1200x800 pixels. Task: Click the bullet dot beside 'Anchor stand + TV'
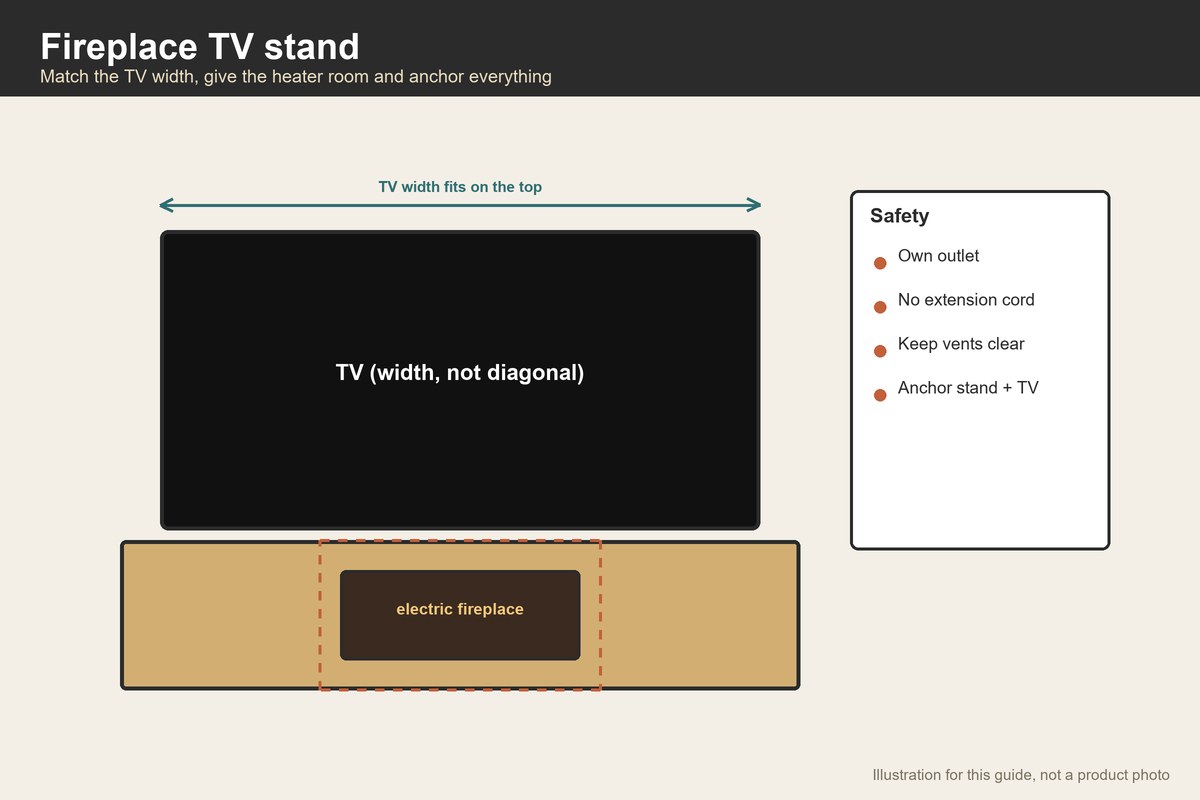click(880, 395)
